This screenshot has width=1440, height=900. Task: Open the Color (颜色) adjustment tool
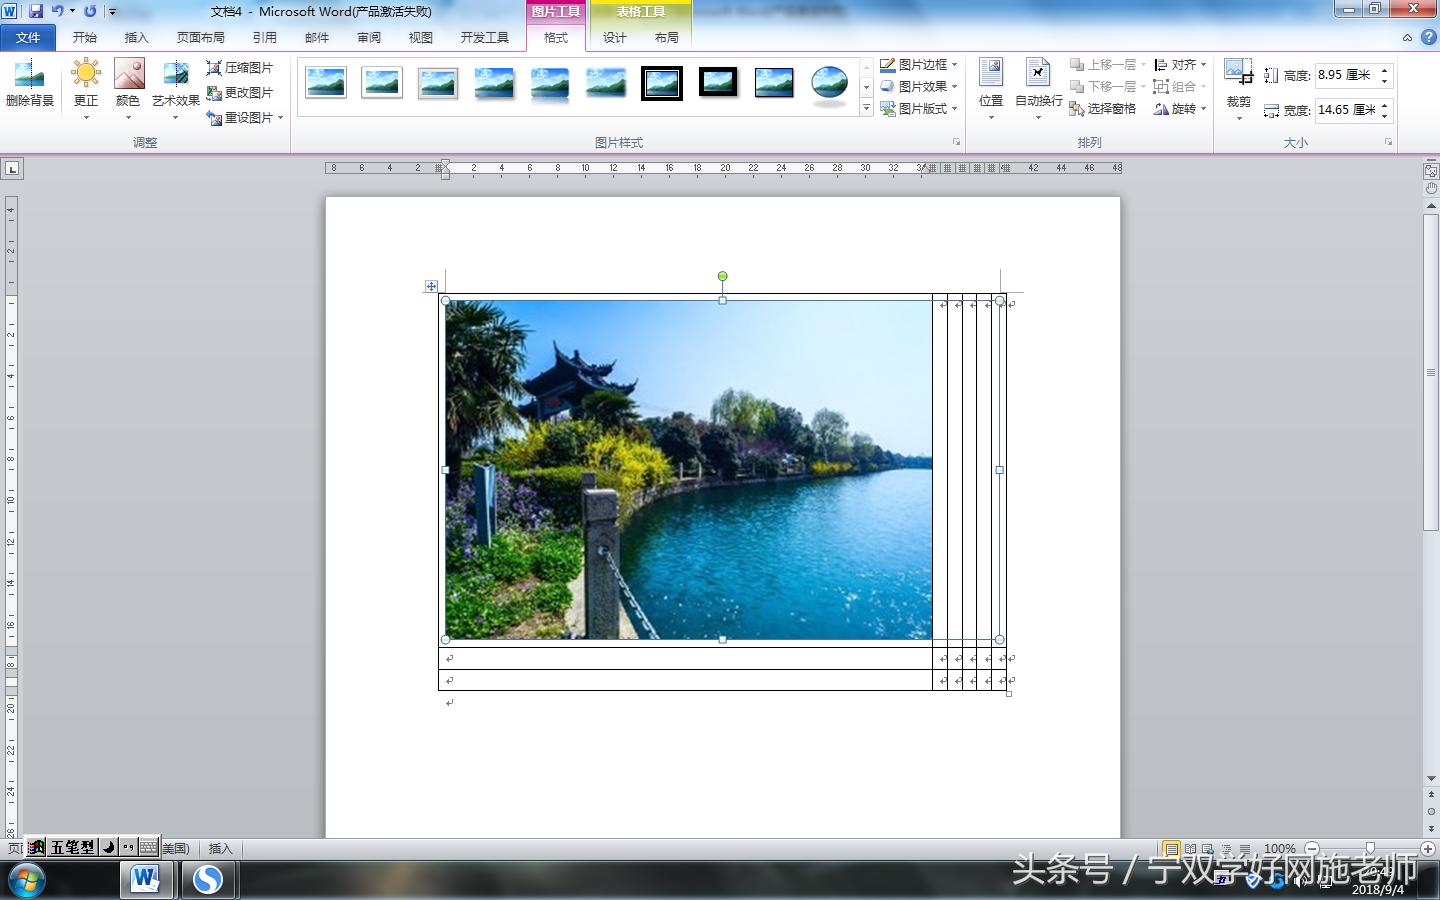pos(128,77)
